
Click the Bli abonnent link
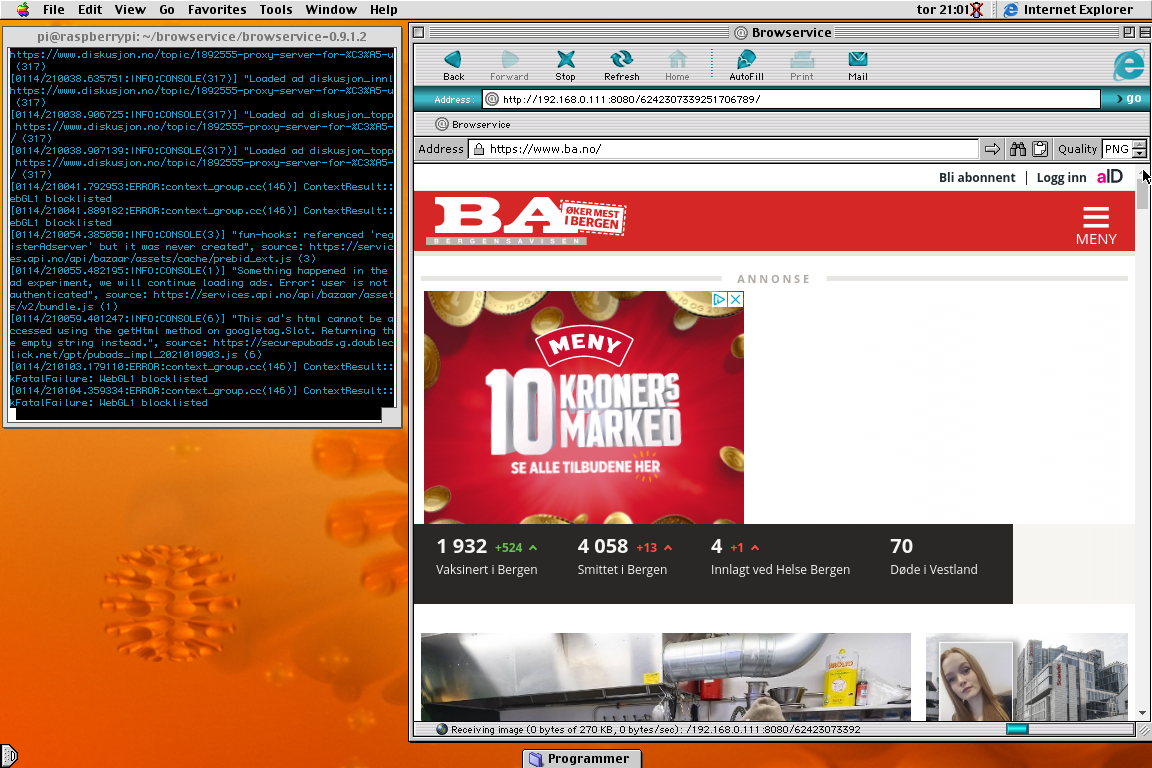[976, 177]
